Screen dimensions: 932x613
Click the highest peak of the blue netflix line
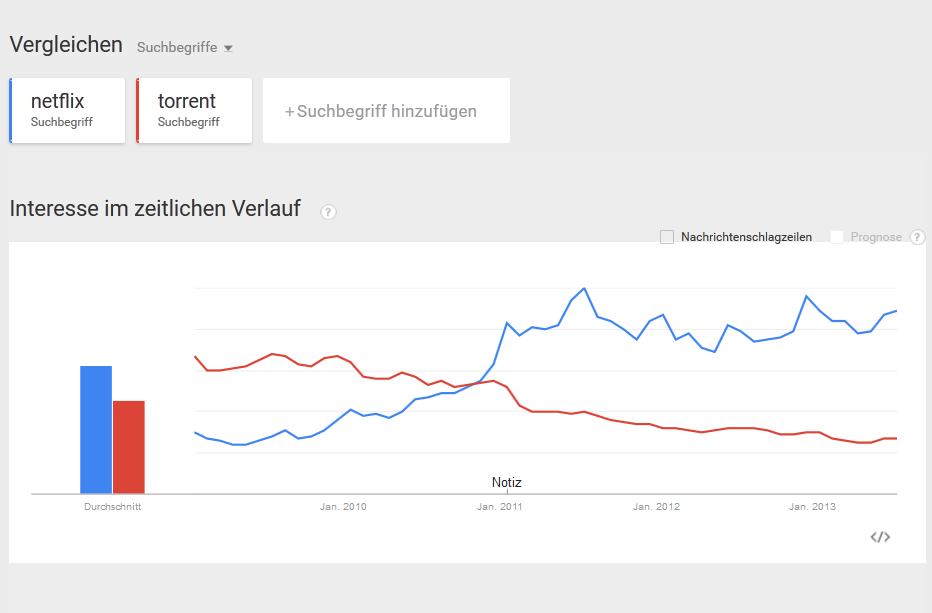tap(584, 288)
